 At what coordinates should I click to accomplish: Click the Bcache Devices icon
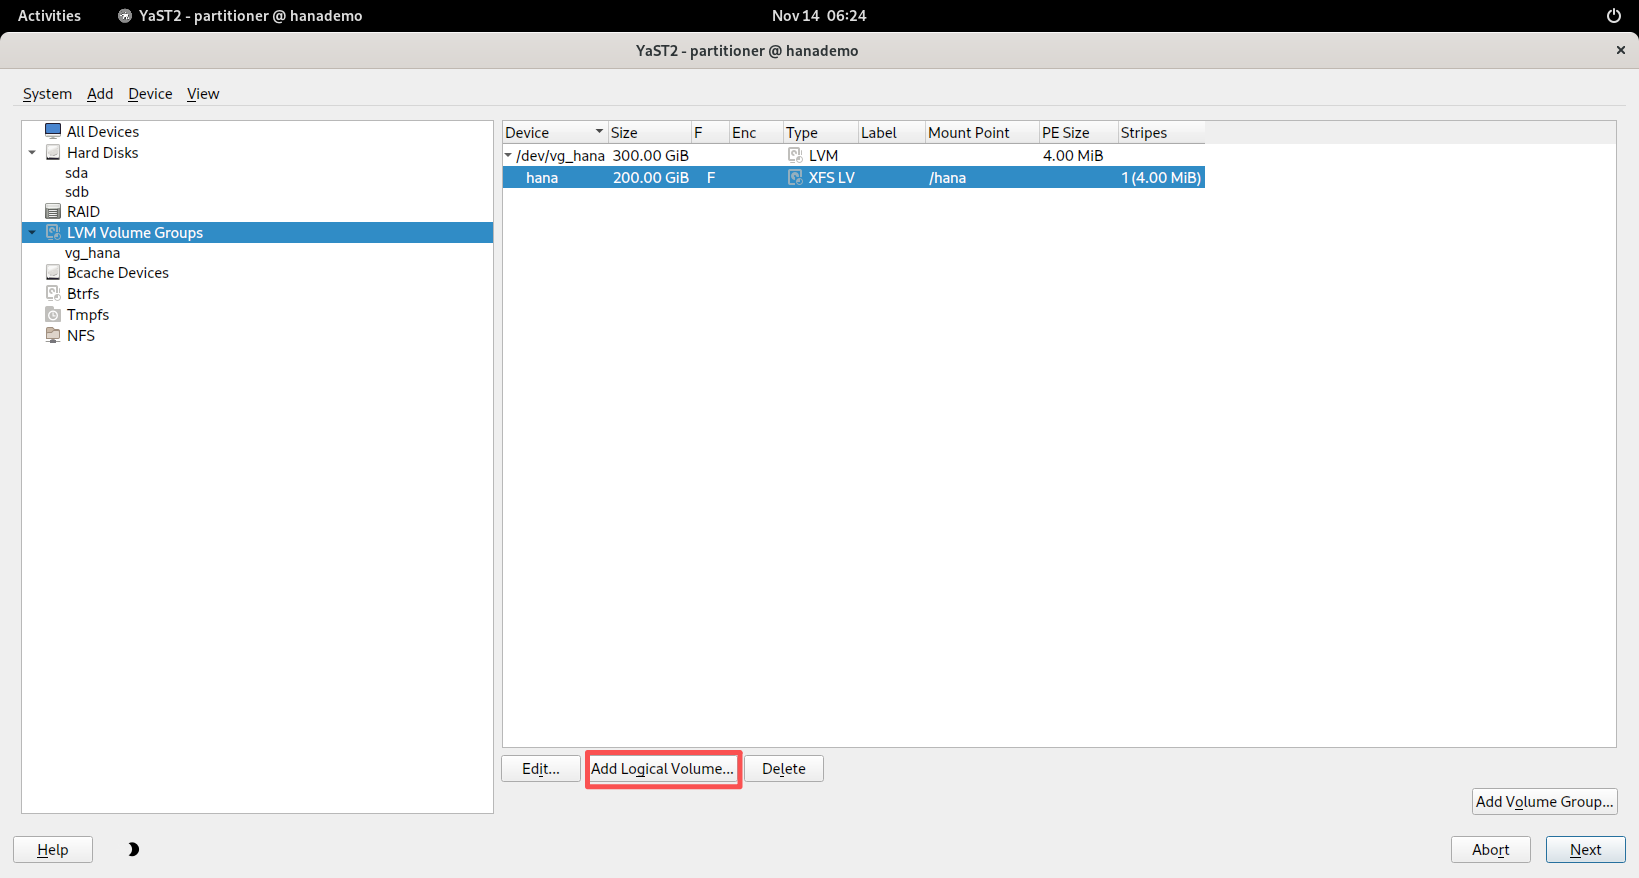tap(53, 272)
